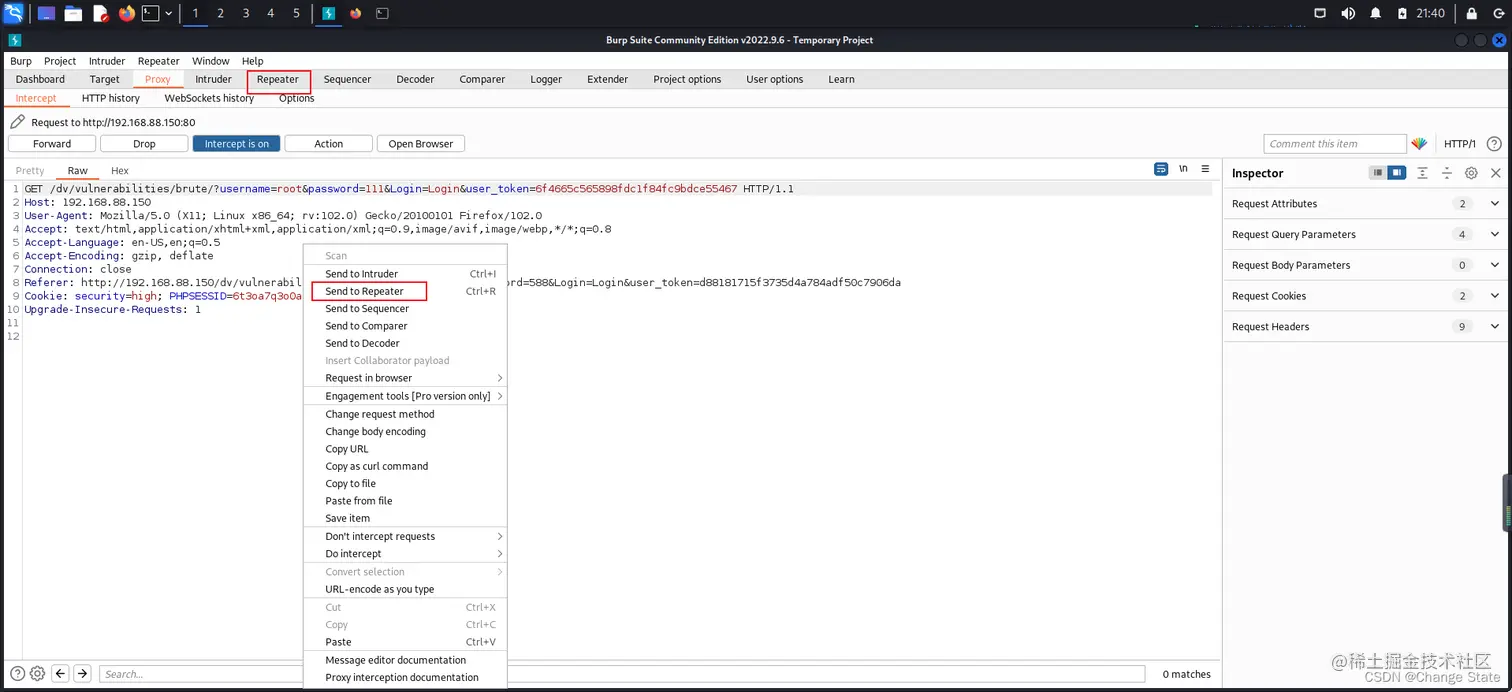This screenshot has width=1512, height=692.
Task: Click the HTTP/1 protocol label
Action: click(1460, 144)
